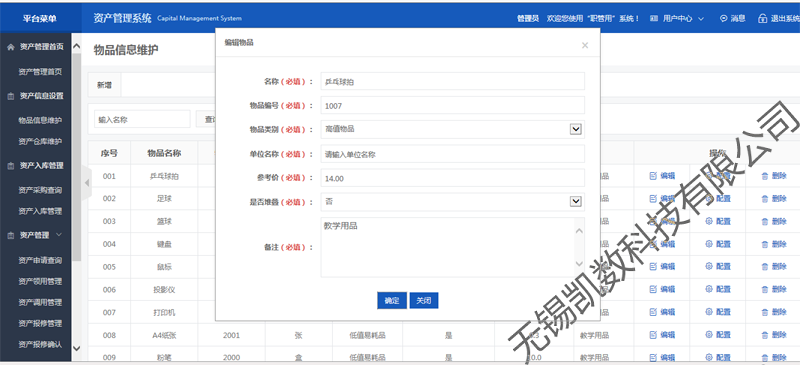
Task: Click sidebar scrollbar up arrow
Action: tap(77, 46)
